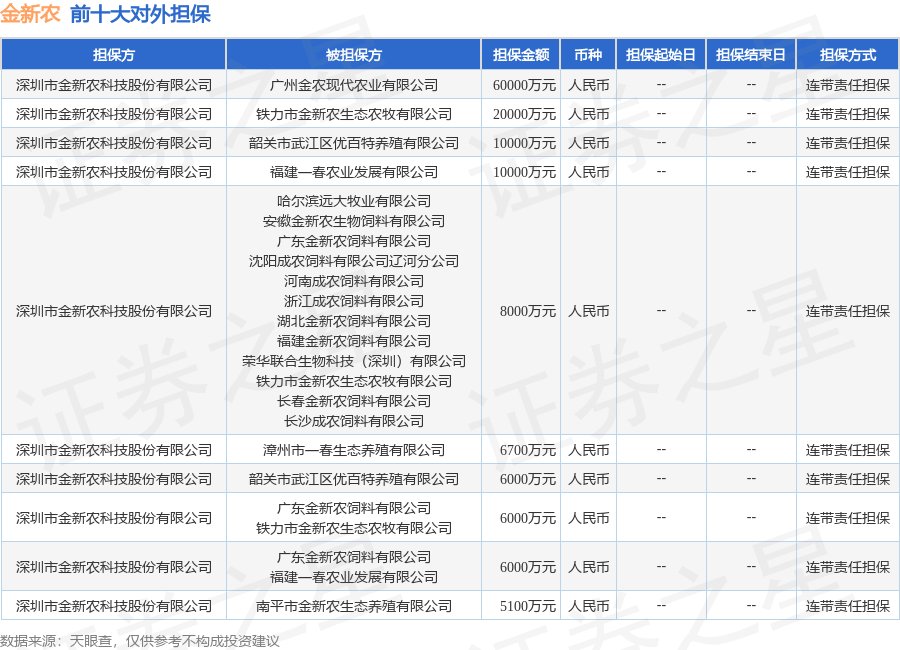Select the 担保金额 column header
The image size is (900, 650).
[521, 55]
